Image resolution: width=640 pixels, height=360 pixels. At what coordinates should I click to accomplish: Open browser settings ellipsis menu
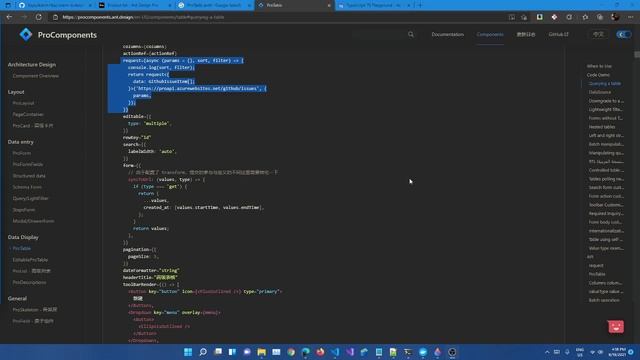click(x=631, y=17)
